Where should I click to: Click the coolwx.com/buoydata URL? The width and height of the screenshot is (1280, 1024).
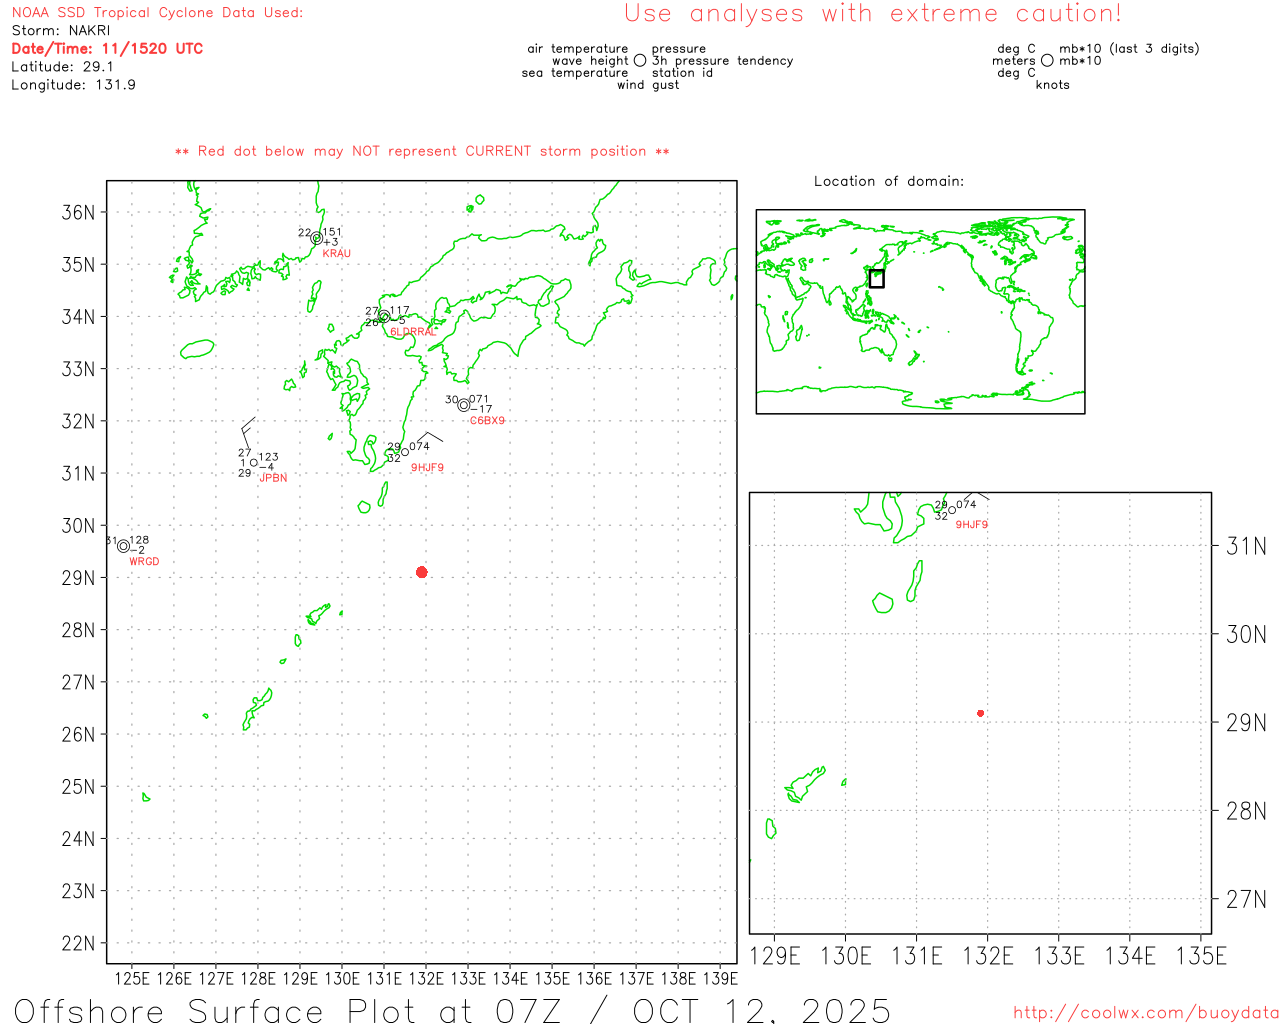1146,1013
